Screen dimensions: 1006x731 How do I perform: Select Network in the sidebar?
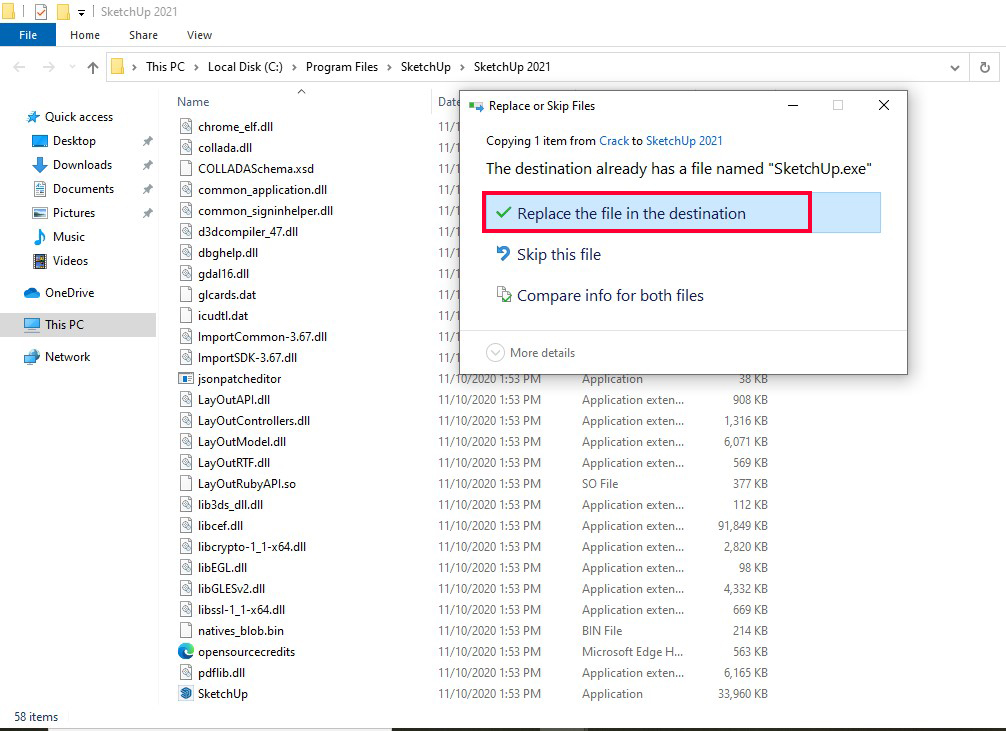point(67,357)
